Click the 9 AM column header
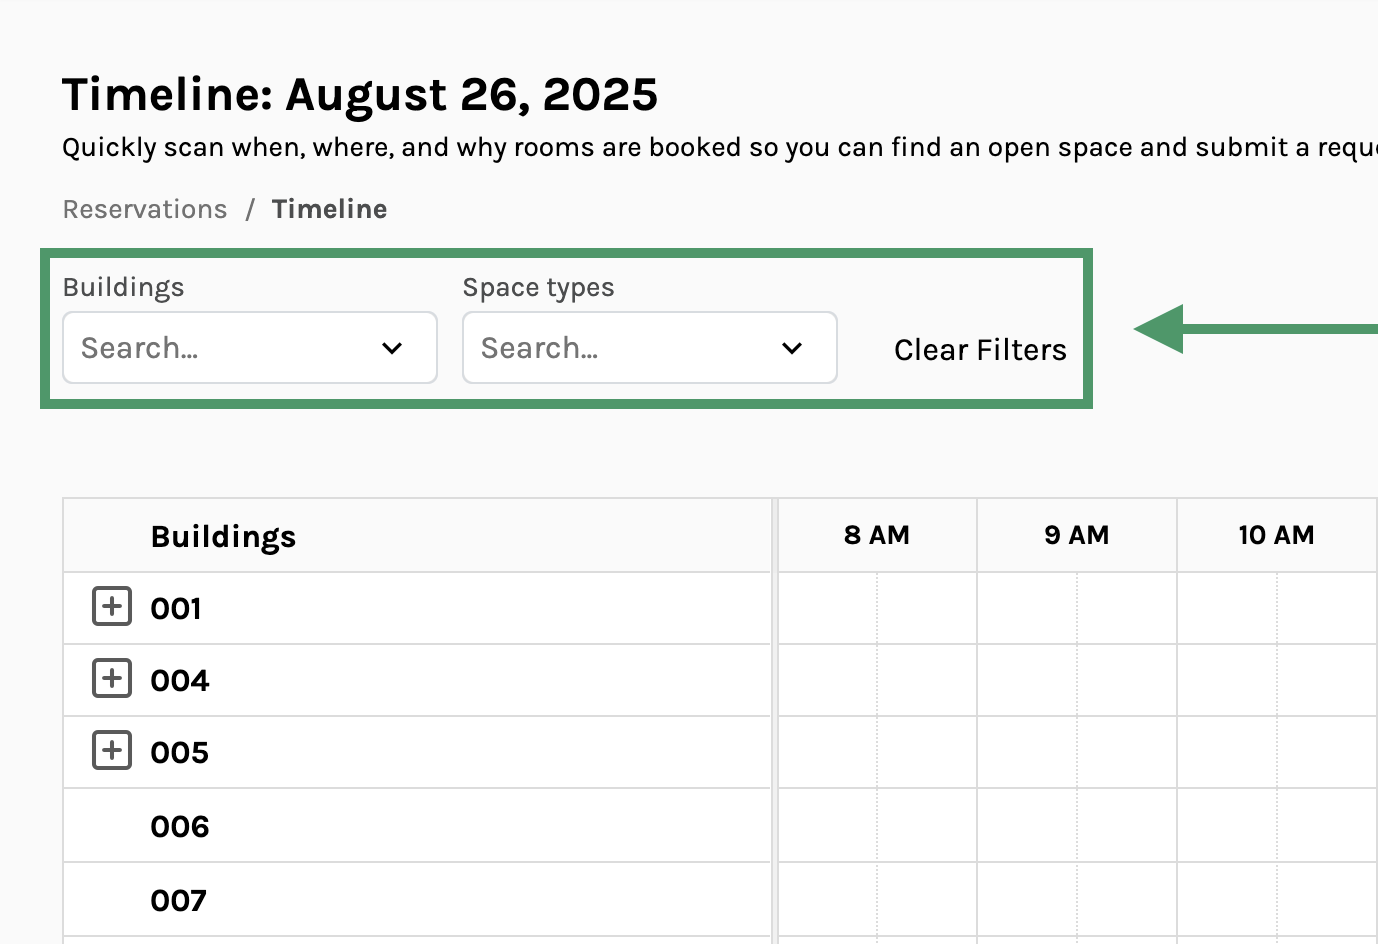 pyautogui.click(x=1077, y=535)
